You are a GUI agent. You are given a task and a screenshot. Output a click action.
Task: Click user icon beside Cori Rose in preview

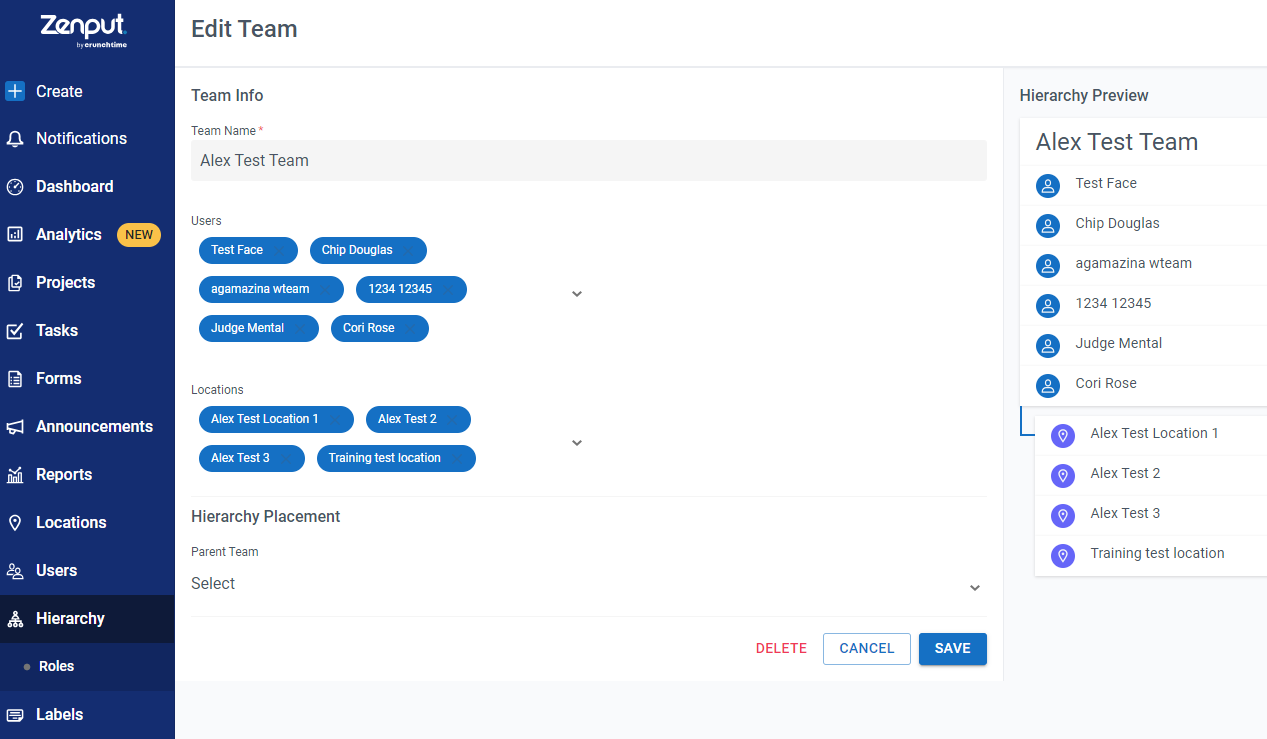pos(1048,385)
